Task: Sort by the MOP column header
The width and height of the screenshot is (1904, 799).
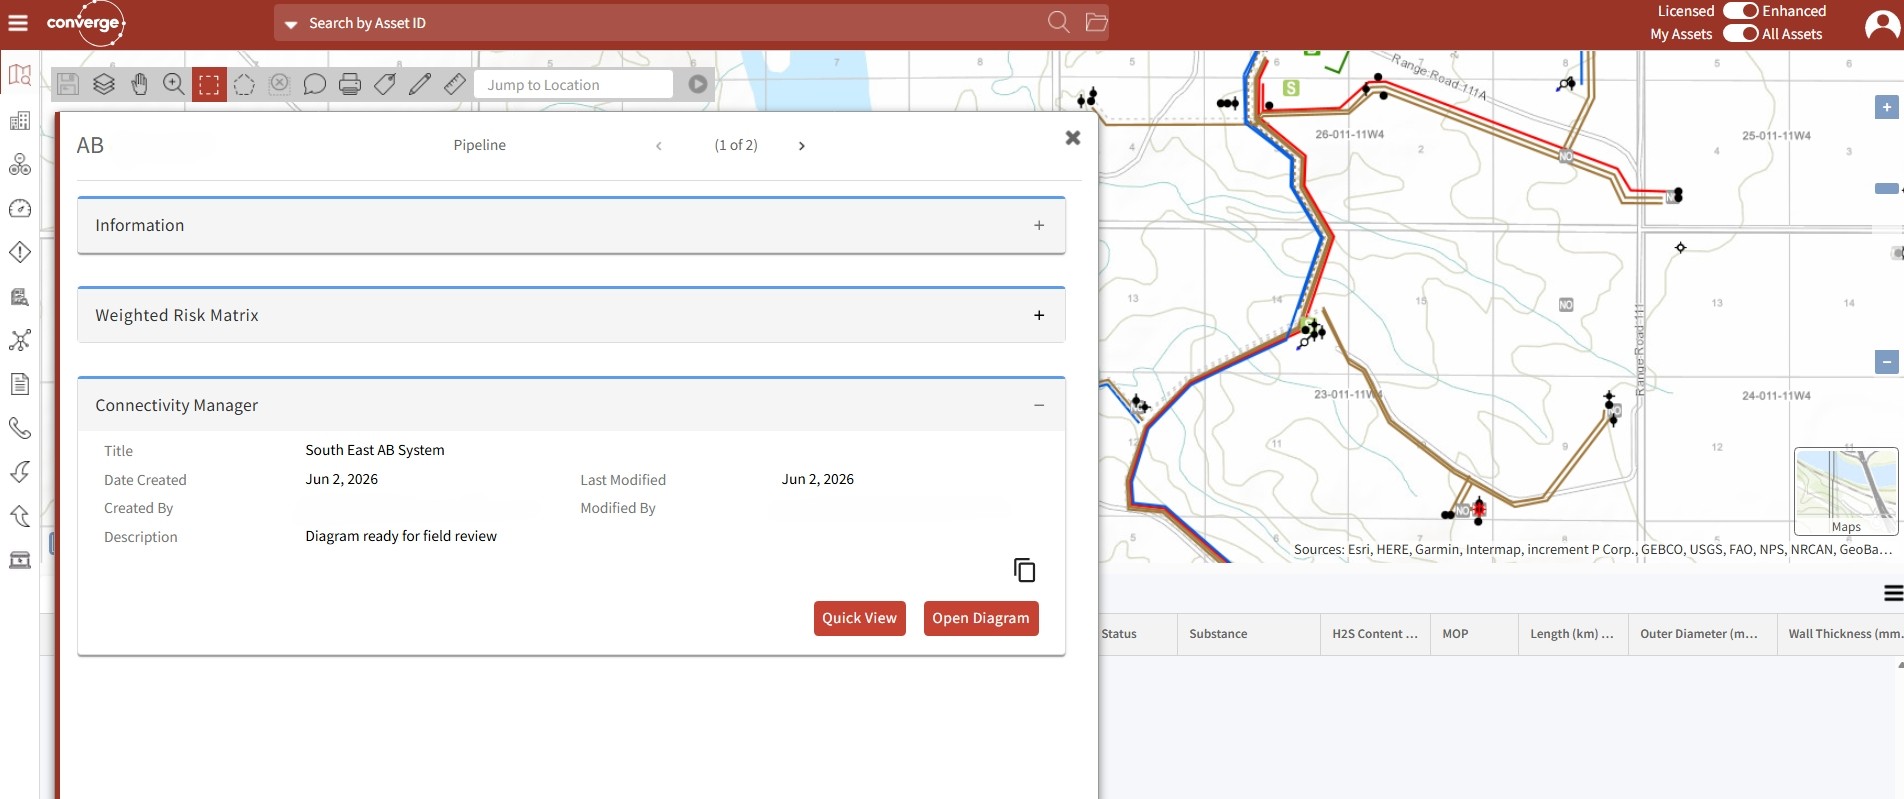Action: [x=1474, y=634]
